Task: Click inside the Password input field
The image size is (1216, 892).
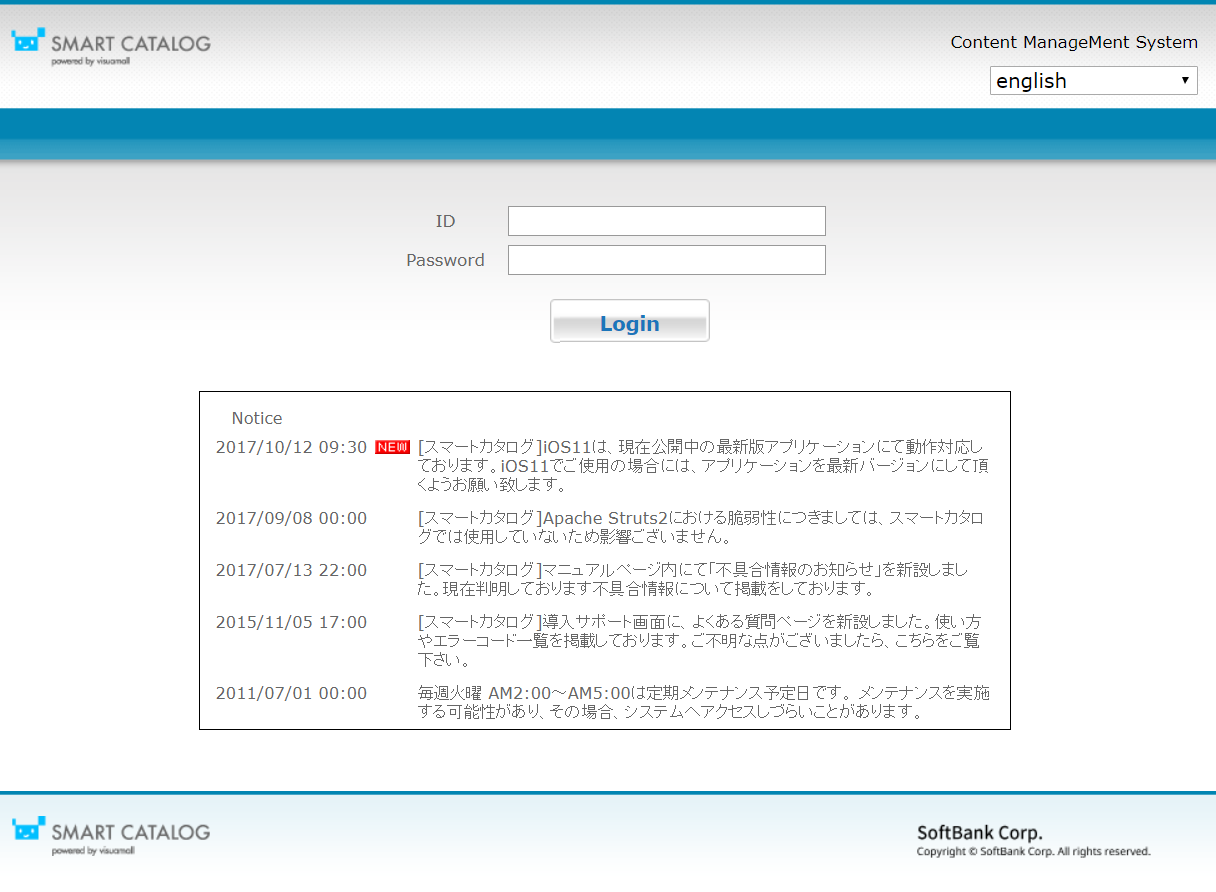Action: (666, 260)
